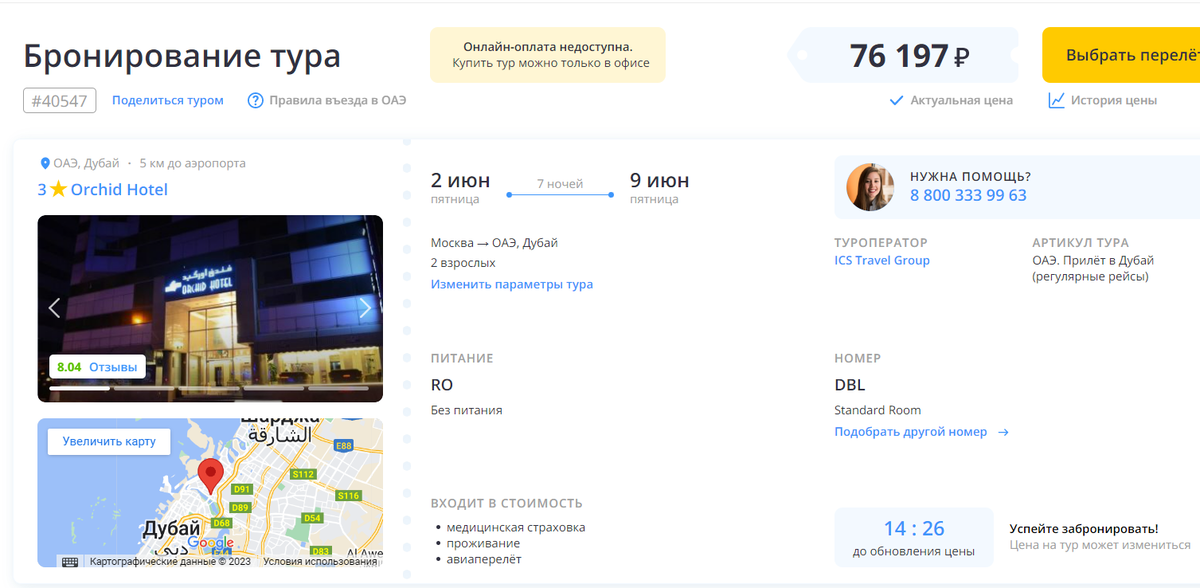Click "Изменить параметры тура" link
Viewport: 1200px width, 588px height.
pos(512,284)
